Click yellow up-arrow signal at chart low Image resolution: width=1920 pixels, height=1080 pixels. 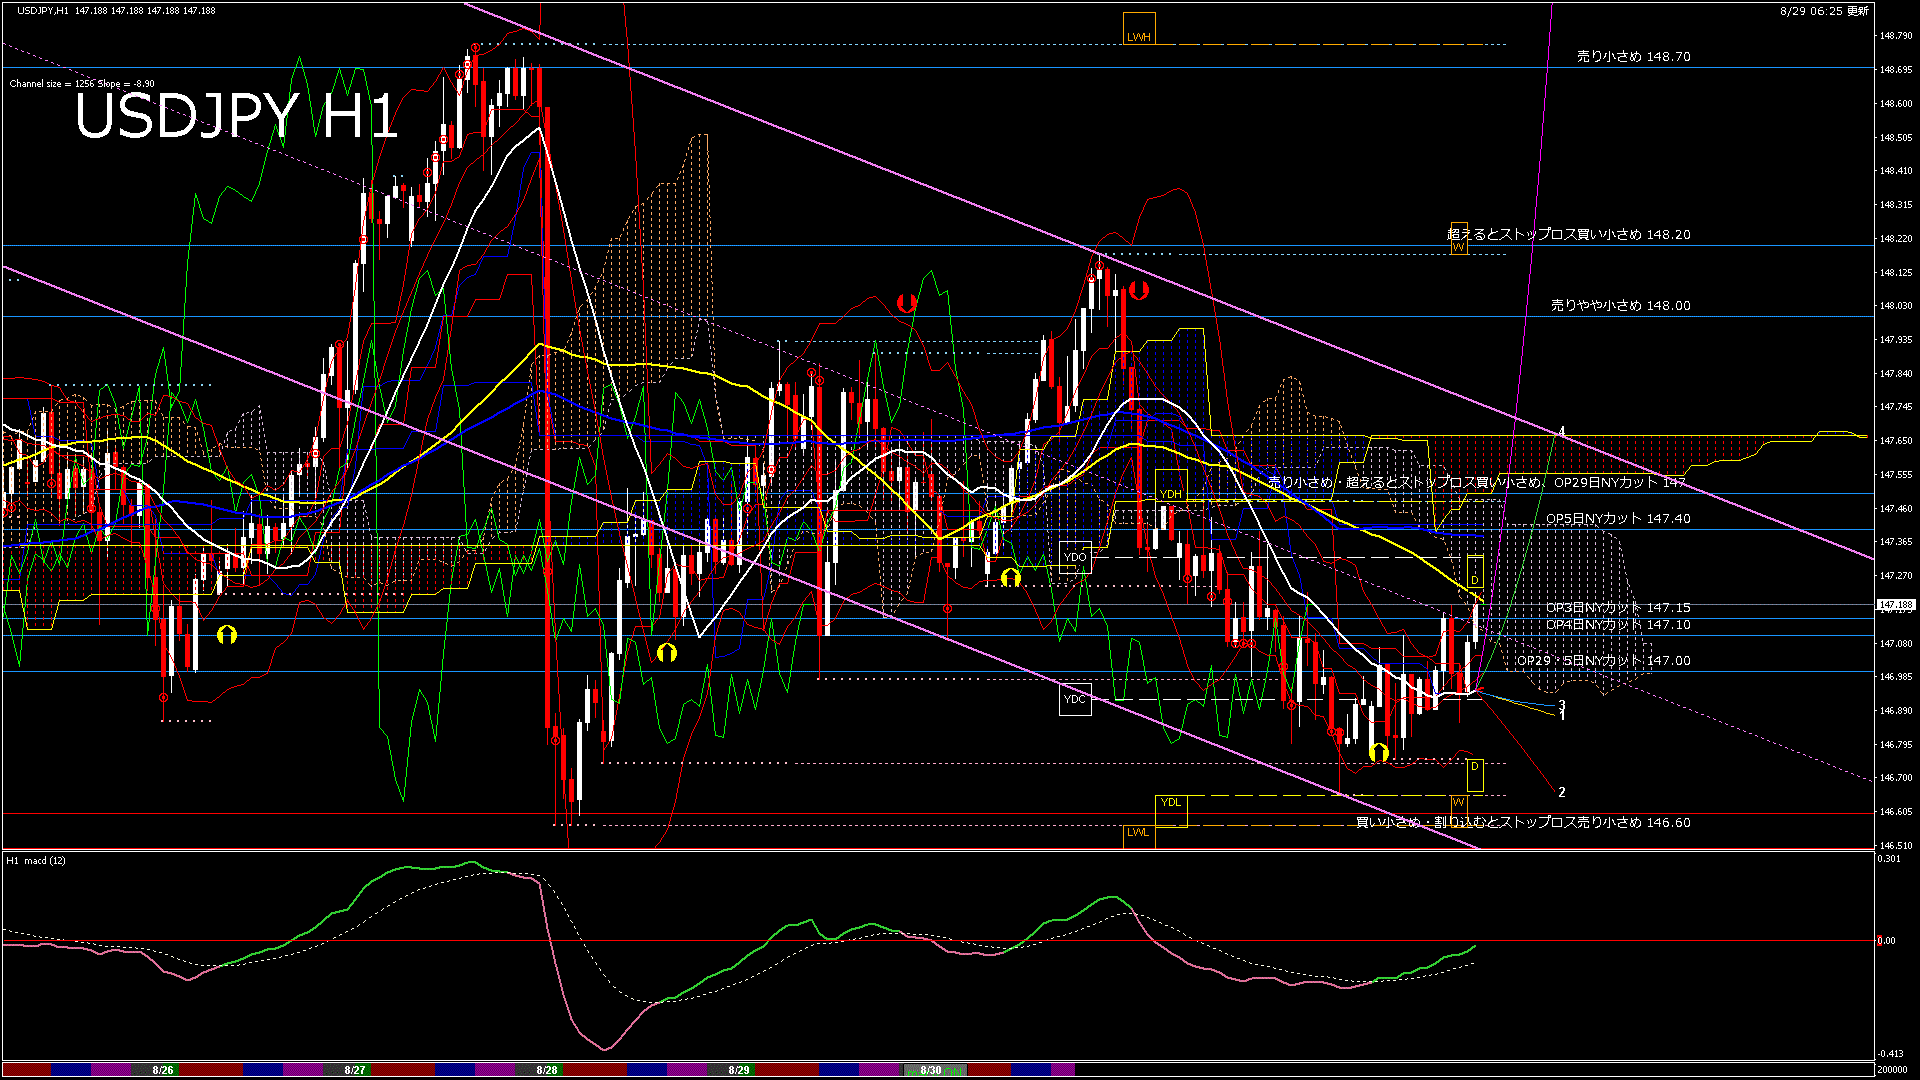(x=1379, y=752)
